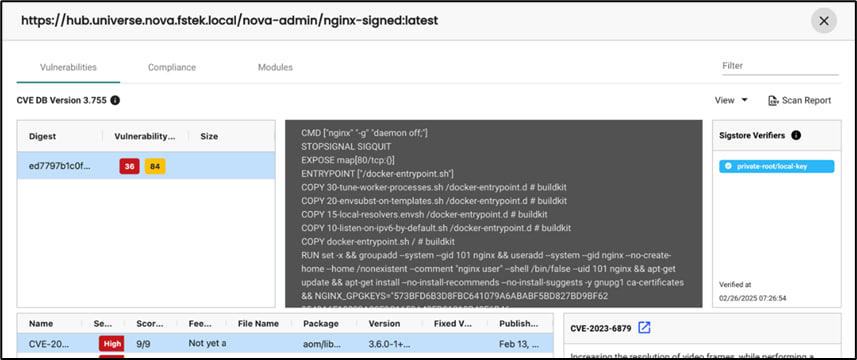Click the Scan Report CSV icon

773,101
